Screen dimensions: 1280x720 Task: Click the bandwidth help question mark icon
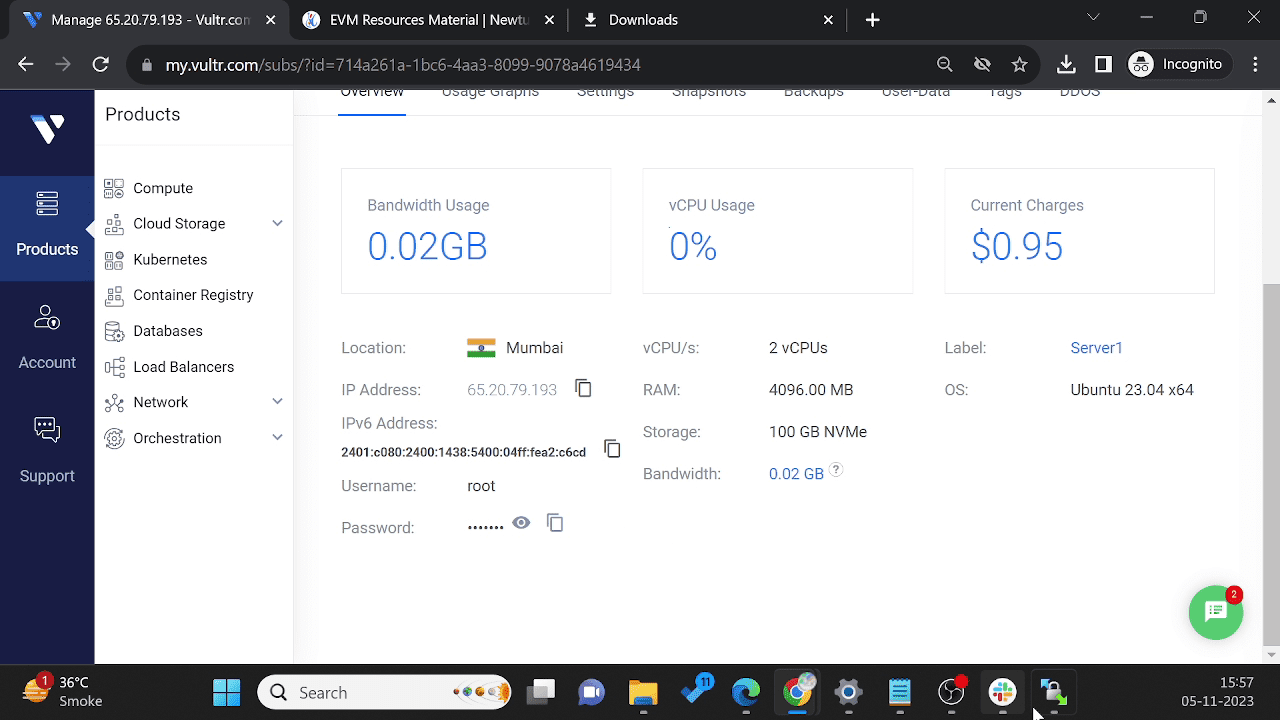(x=836, y=470)
